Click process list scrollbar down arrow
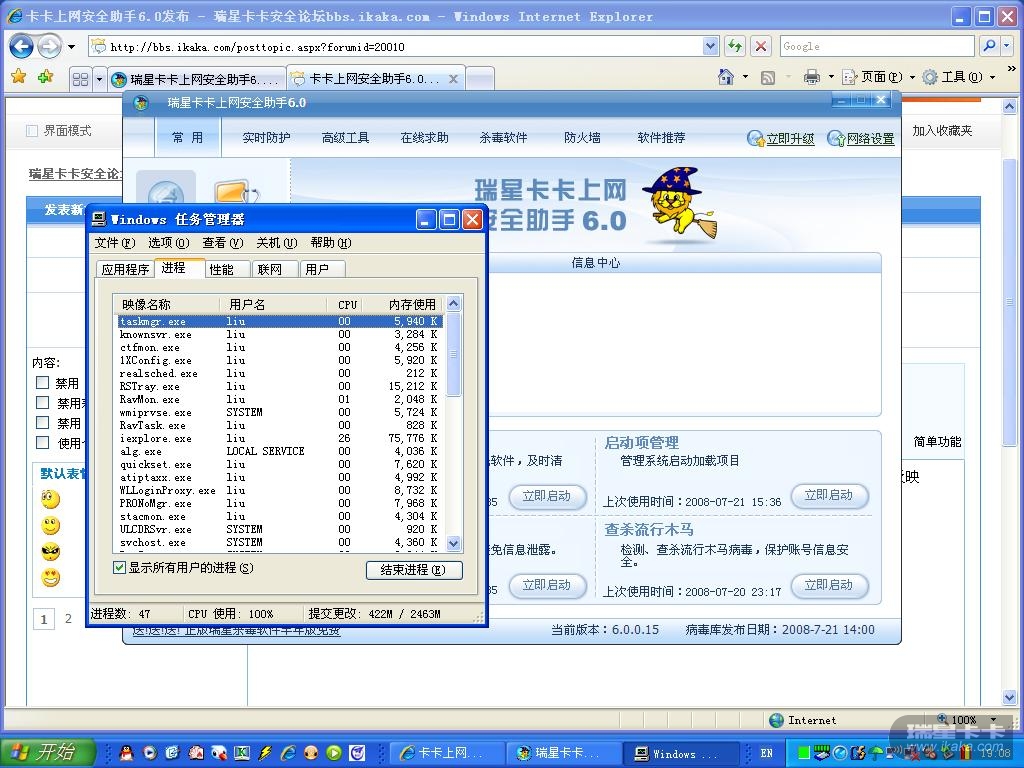 click(453, 543)
